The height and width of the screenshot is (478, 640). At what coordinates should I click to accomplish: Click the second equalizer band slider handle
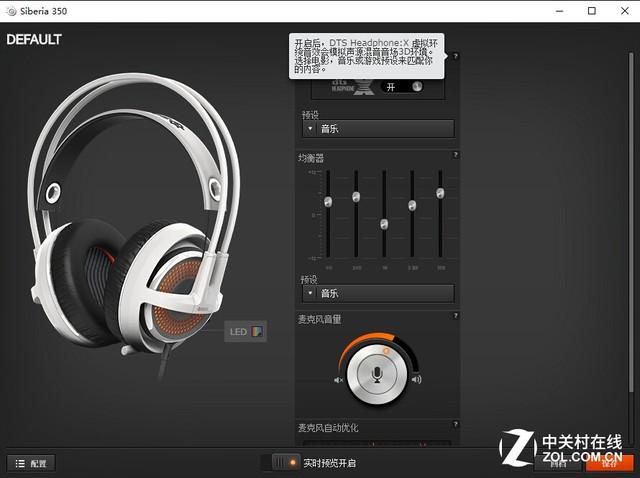pyautogui.click(x=356, y=197)
